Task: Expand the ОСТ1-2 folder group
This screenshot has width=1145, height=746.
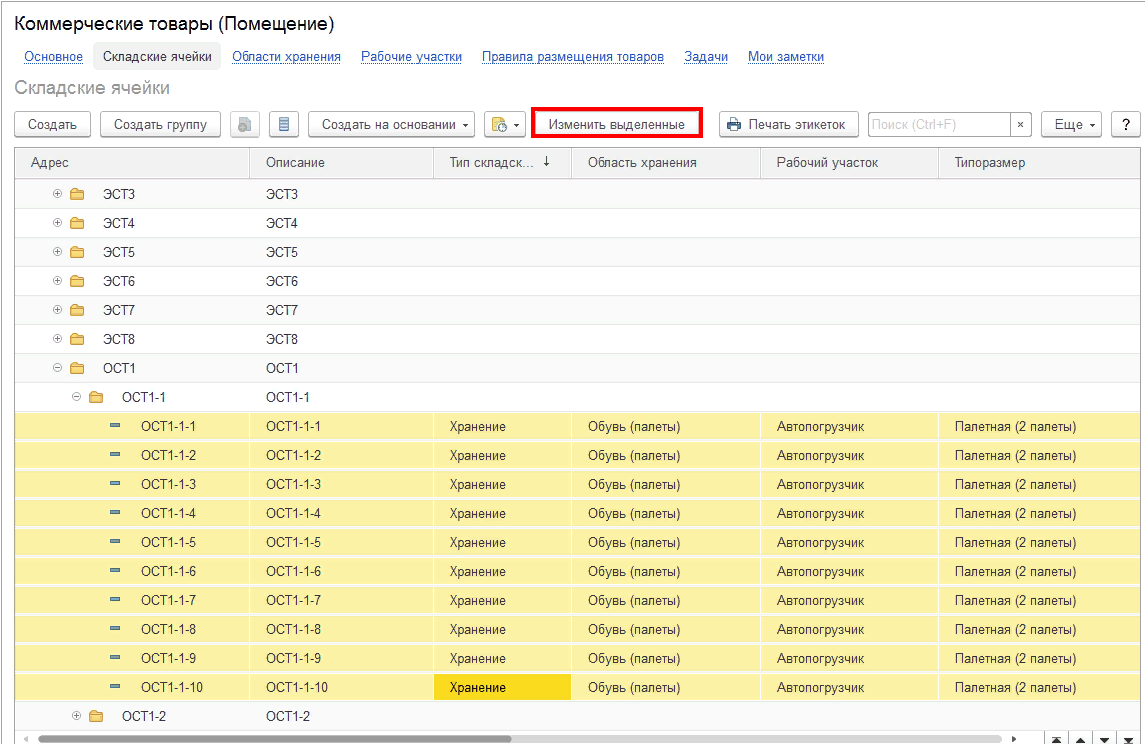Action: click(x=76, y=716)
